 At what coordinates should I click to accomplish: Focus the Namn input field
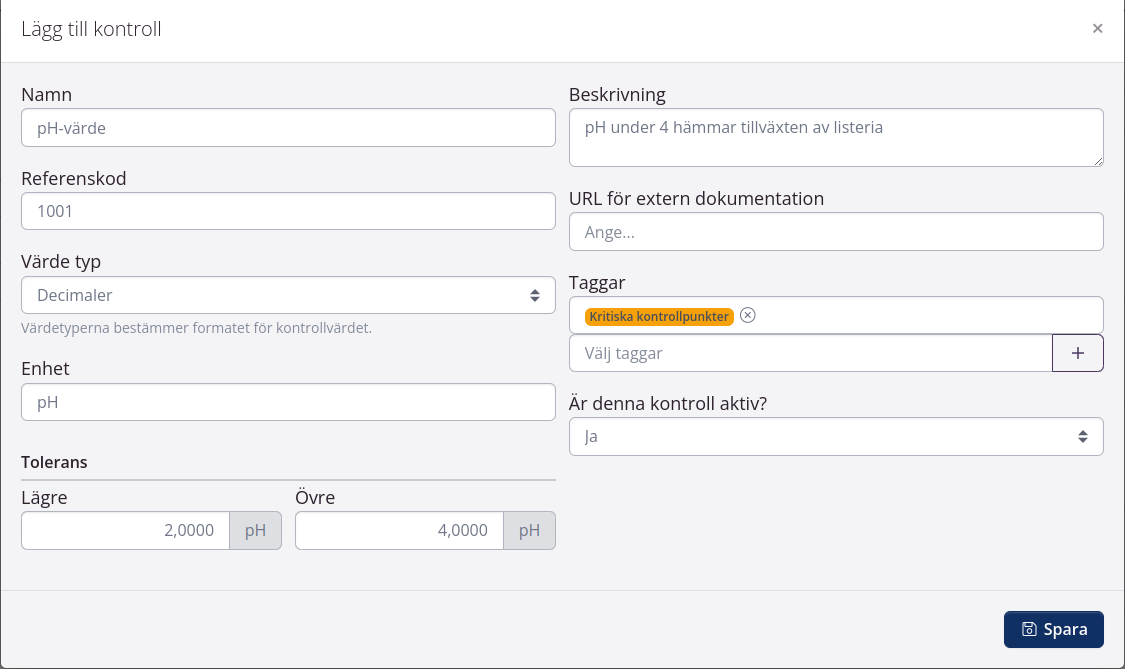point(288,128)
